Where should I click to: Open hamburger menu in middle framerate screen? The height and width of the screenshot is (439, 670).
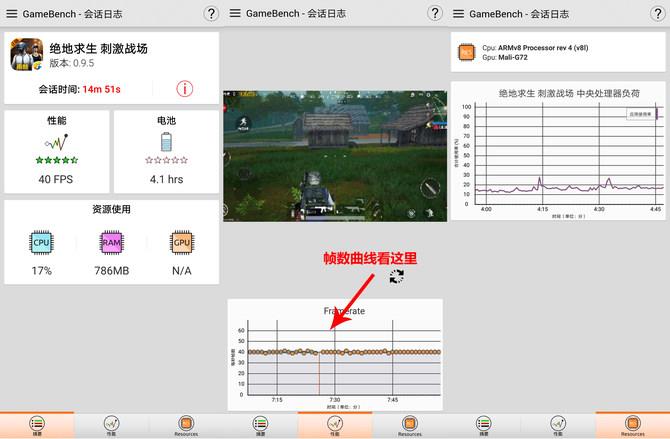click(x=235, y=13)
